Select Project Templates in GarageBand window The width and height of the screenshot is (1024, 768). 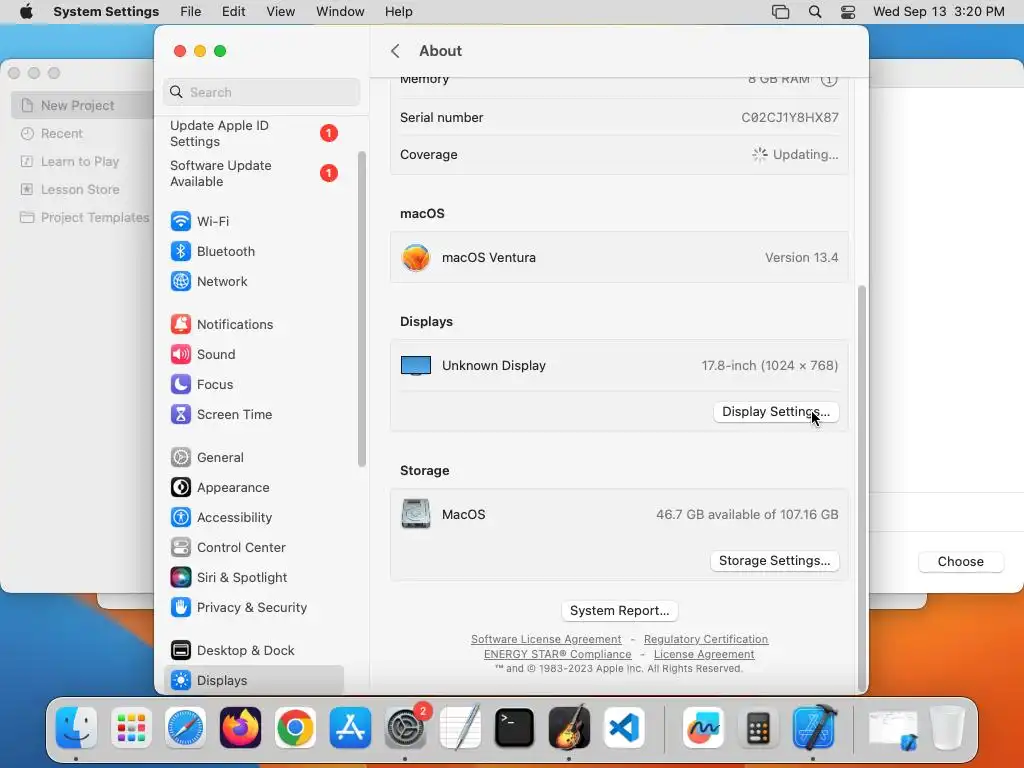click(84, 217)
